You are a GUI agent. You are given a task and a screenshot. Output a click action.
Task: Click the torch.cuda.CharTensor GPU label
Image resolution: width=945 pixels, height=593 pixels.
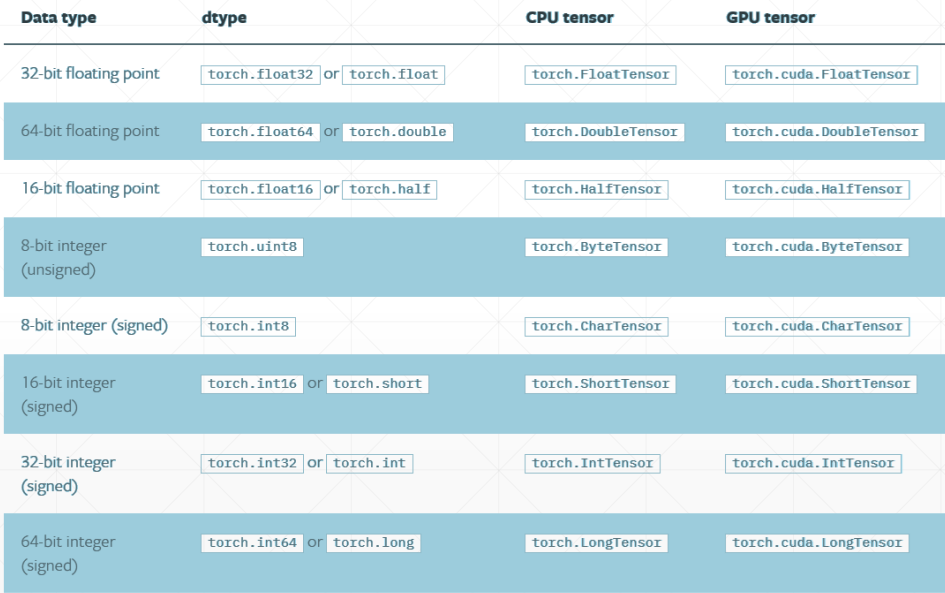(x=817, y=326)
